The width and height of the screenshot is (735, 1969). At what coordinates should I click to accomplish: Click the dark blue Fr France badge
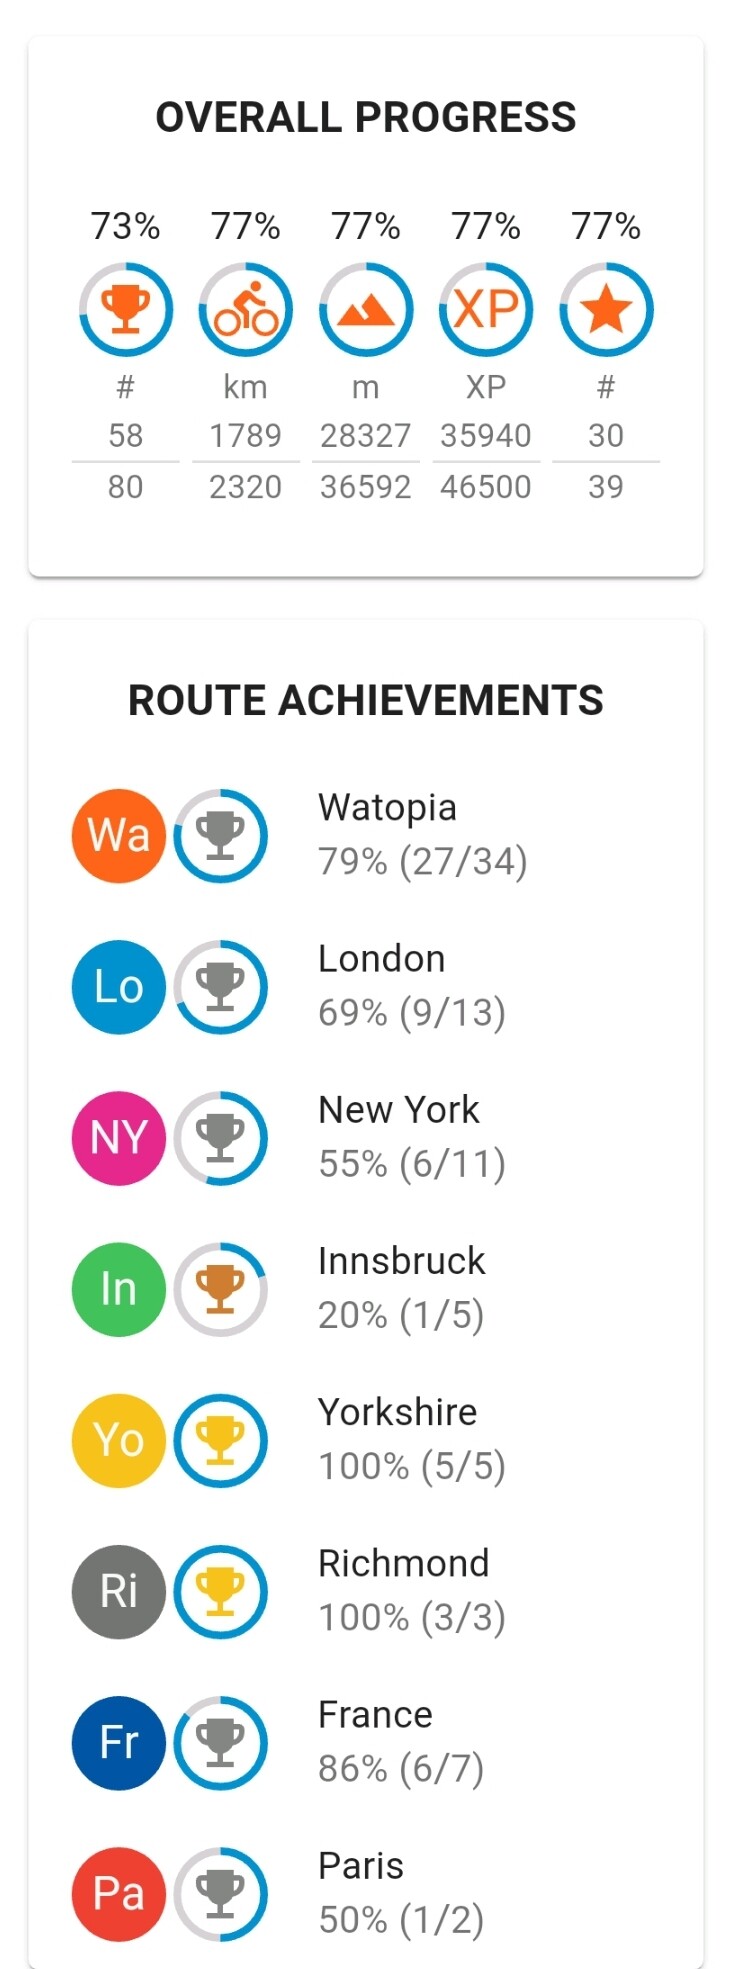point(119,1743)
